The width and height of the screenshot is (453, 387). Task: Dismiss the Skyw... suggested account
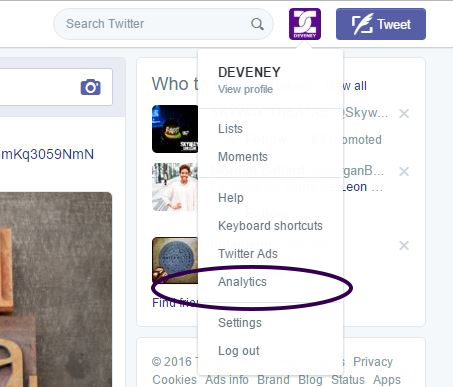(404, 113)
